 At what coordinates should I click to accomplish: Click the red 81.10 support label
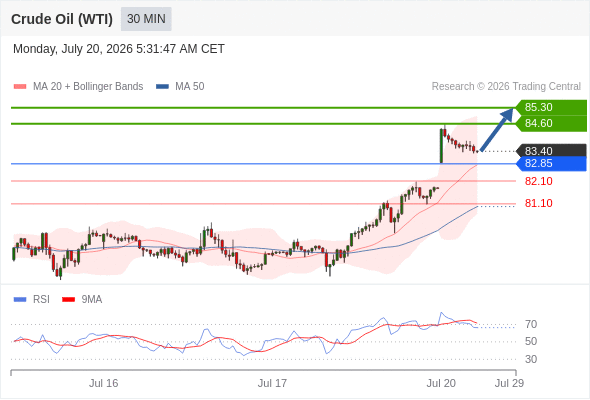pyautogui.click(x=539, y=203)
